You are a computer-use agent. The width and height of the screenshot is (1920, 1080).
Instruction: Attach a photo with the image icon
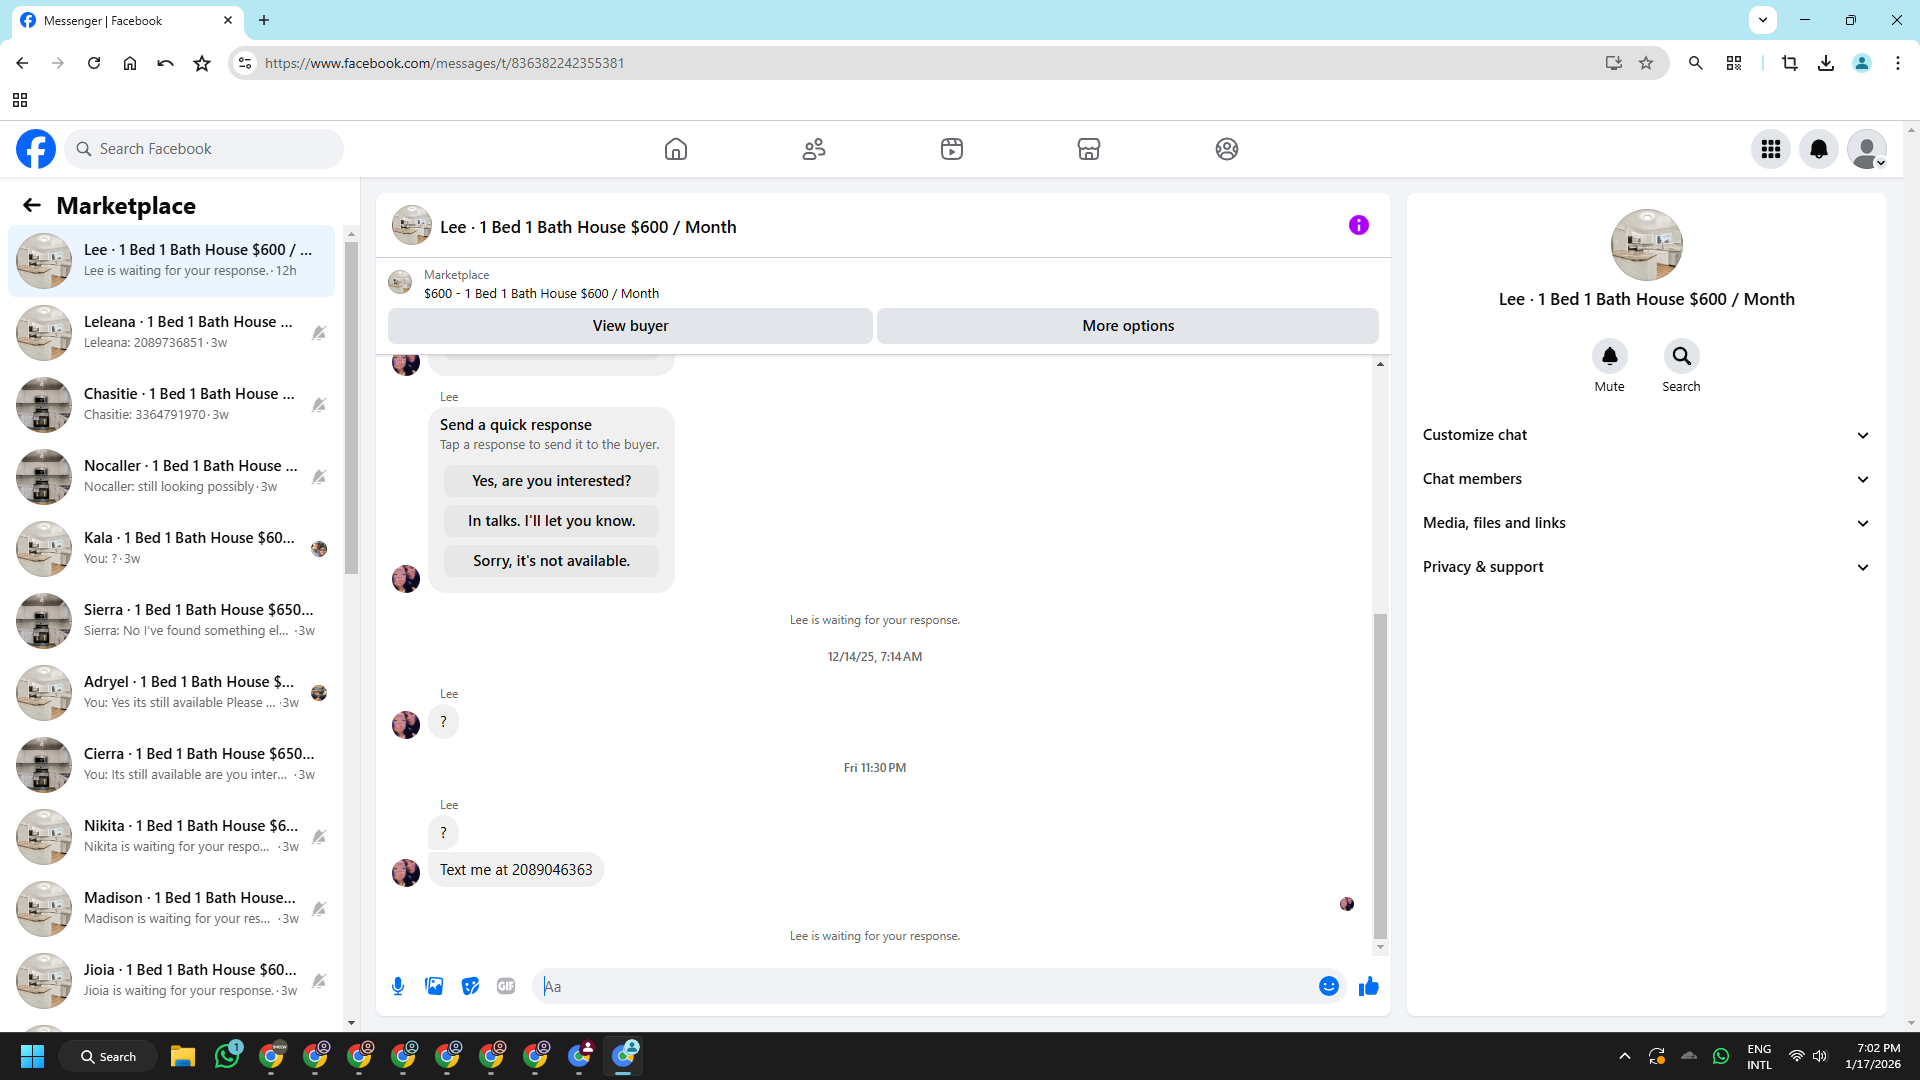(434, 986)
